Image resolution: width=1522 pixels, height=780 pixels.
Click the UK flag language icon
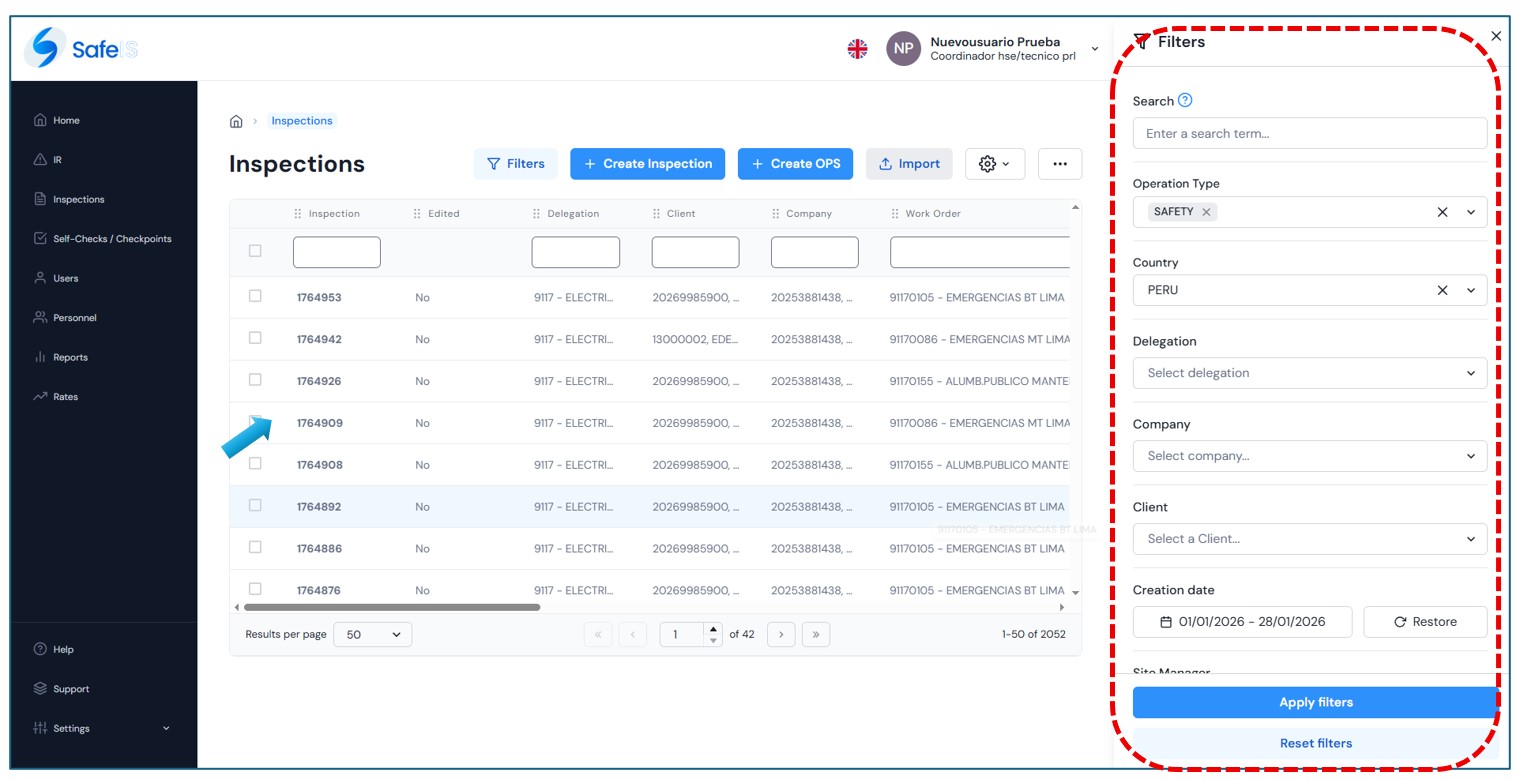click(857, 49)
